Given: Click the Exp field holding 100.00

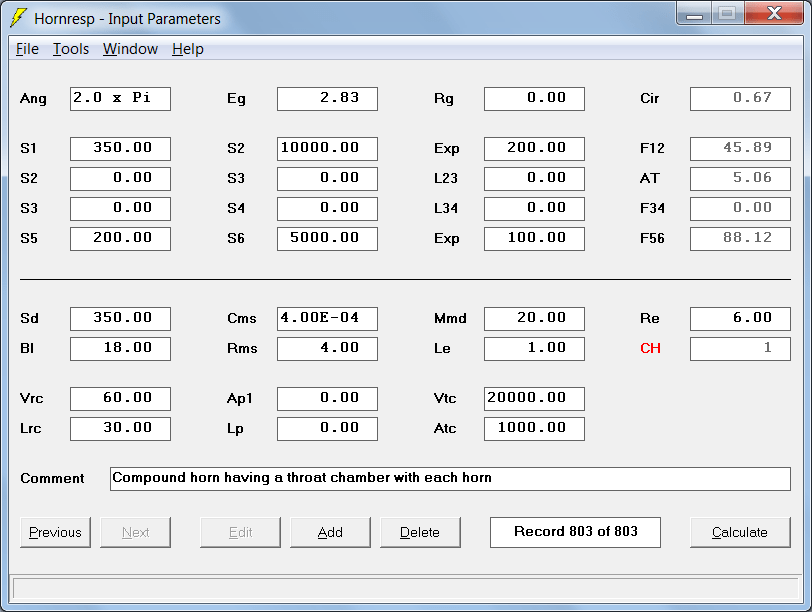Looking at the screenshot, I should point(534,239).
